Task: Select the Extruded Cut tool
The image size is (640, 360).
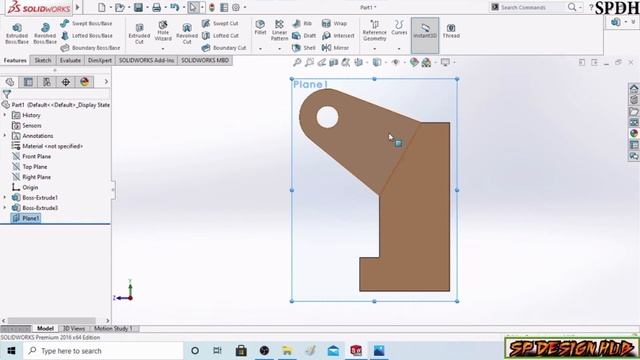Action: pyautogui.click(x=139, y=33)
